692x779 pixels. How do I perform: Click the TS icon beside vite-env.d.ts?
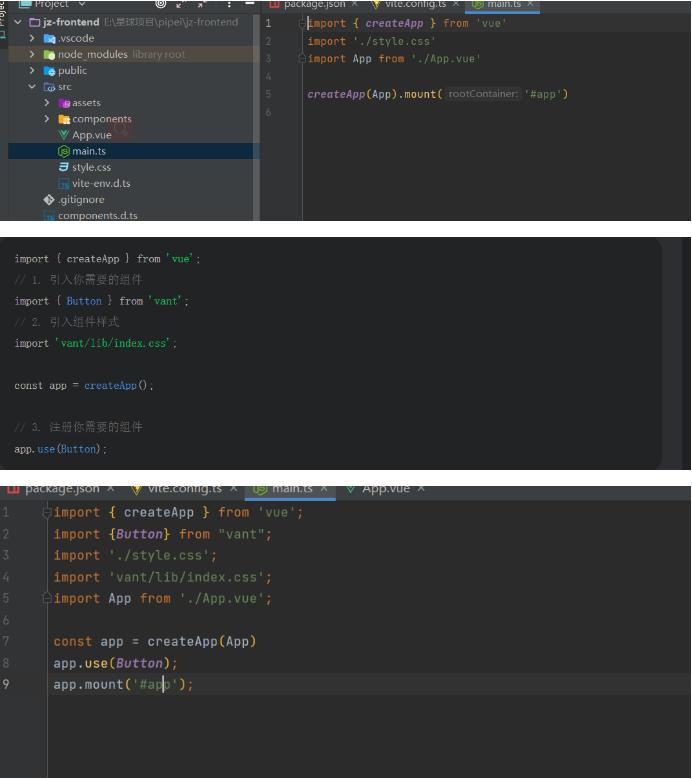pos(64,183)
